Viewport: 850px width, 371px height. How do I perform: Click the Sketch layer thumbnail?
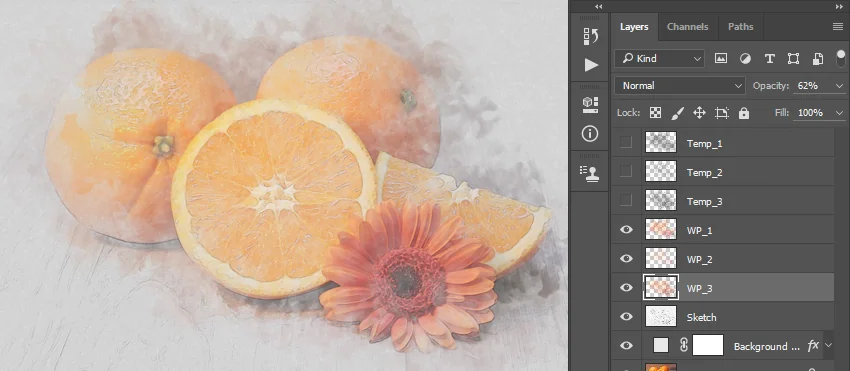(661, 316)
